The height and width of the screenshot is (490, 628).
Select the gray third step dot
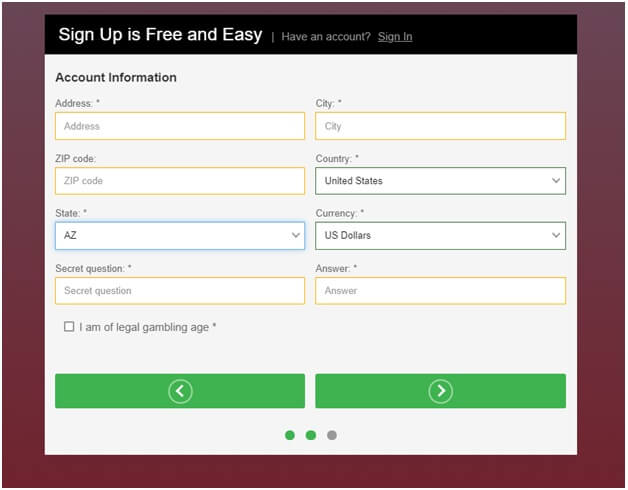tap(332, 435)
